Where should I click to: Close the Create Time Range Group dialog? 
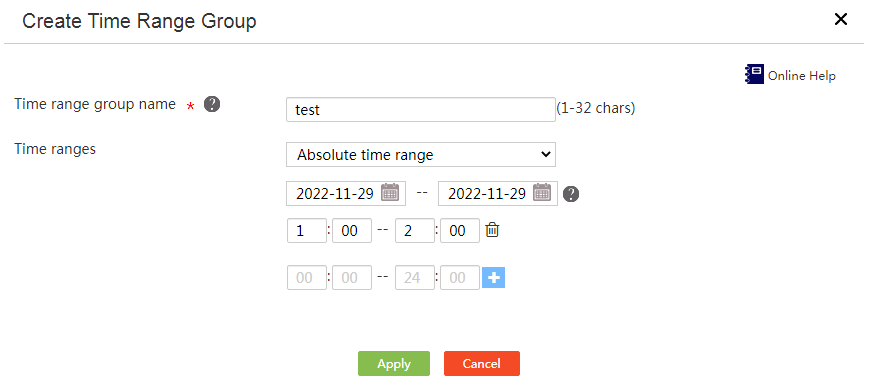pos(841,20)
